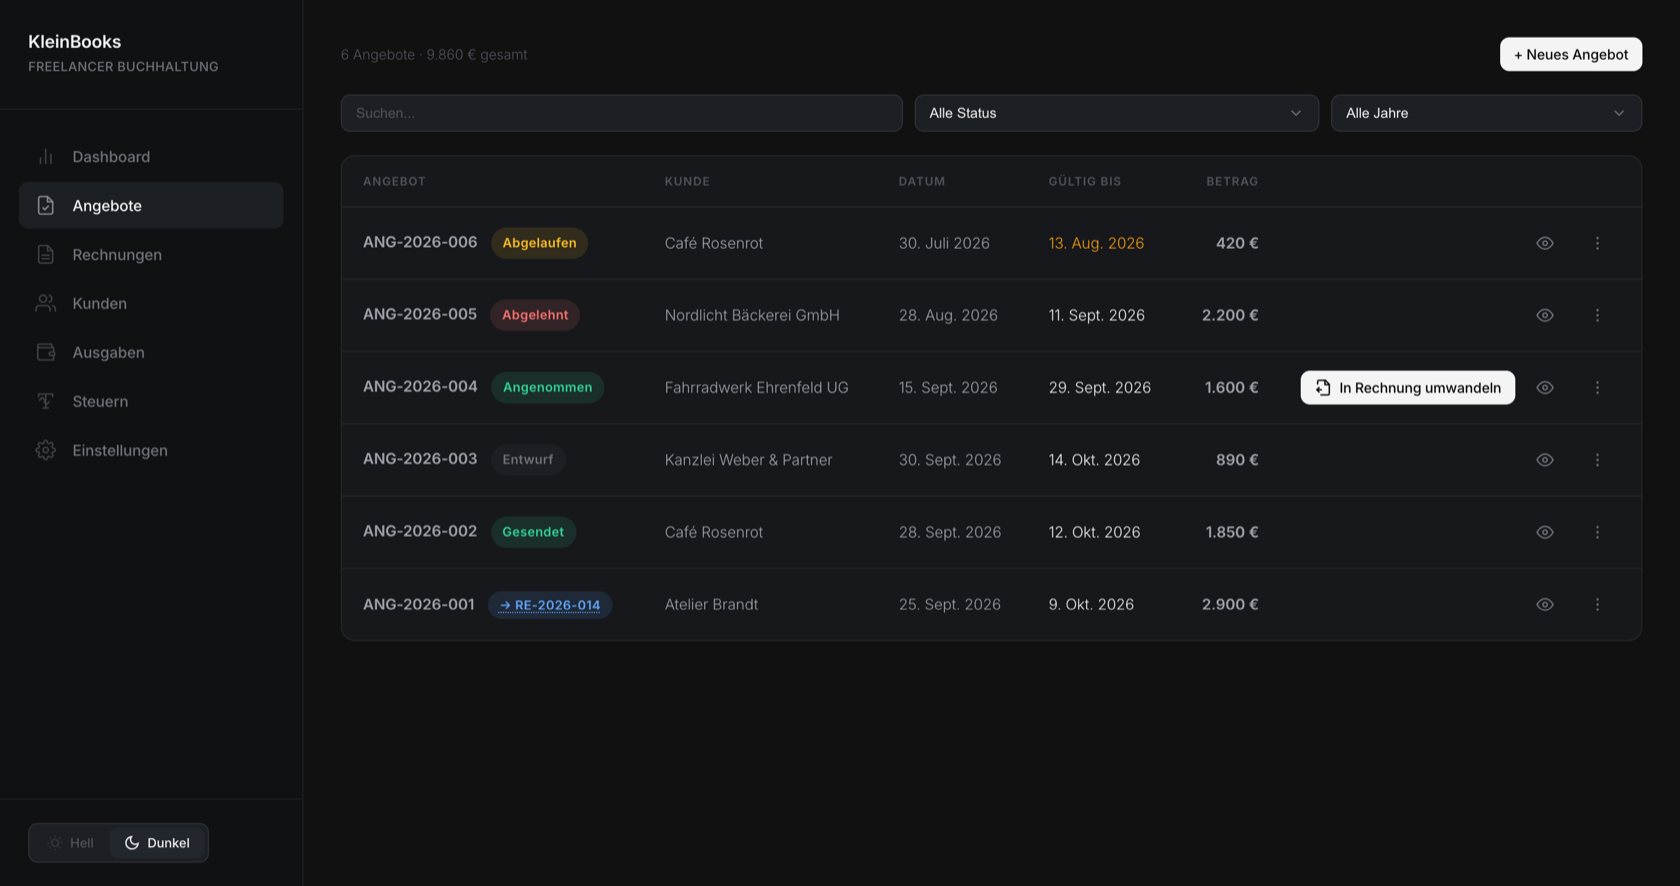This screenshot has width=1680, height=886.
Task: Switch to the Hell light theme
Action: pos(71,843)
